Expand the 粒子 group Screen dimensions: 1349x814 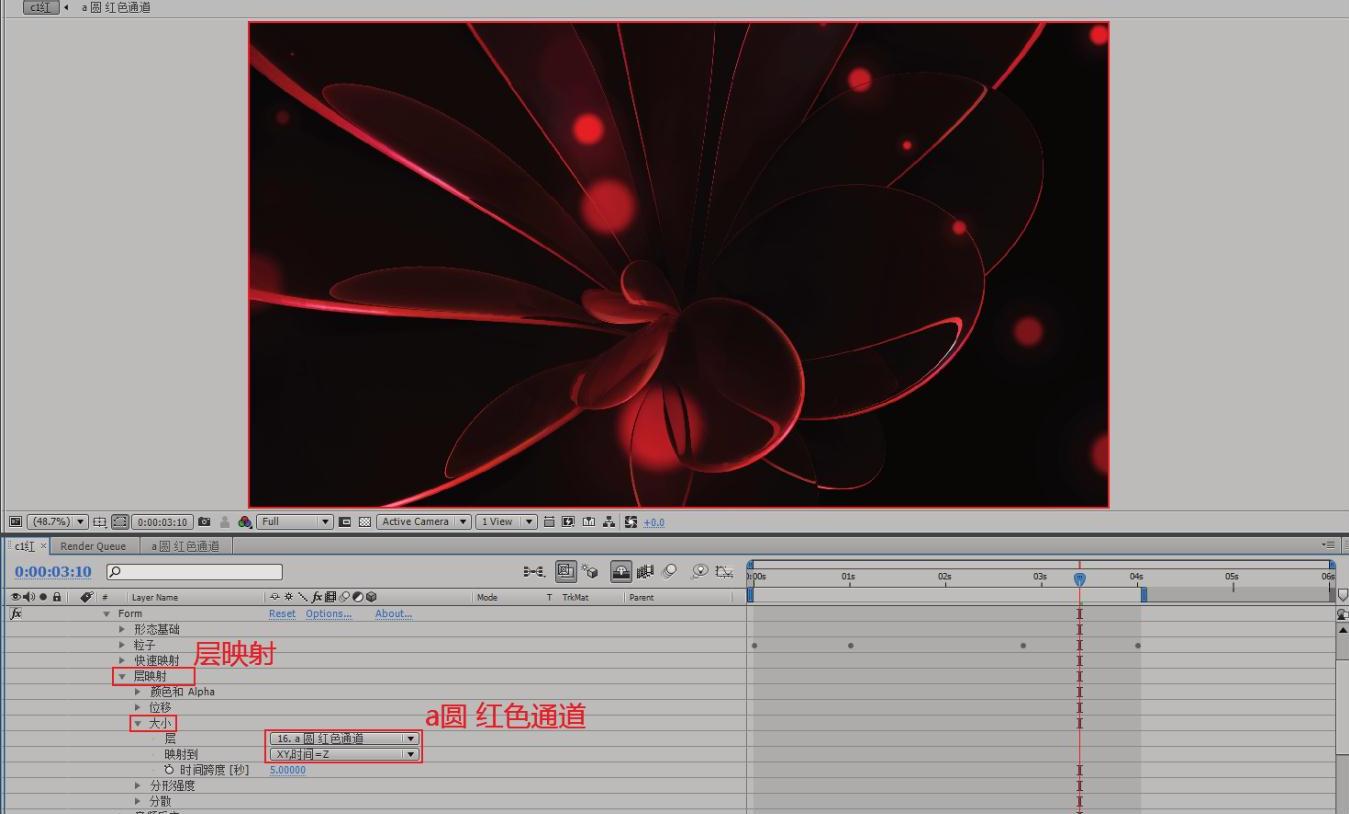[x=122, y=645]
